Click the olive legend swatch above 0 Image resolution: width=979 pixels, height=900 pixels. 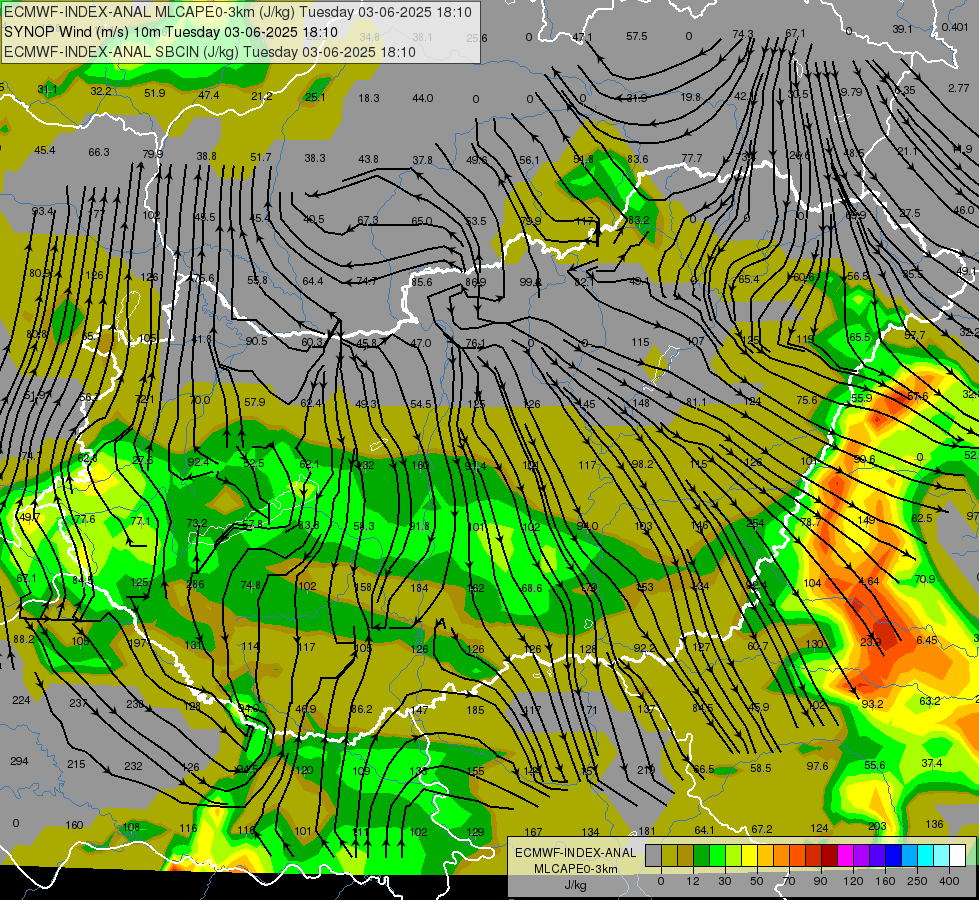[x=669, y=856]
